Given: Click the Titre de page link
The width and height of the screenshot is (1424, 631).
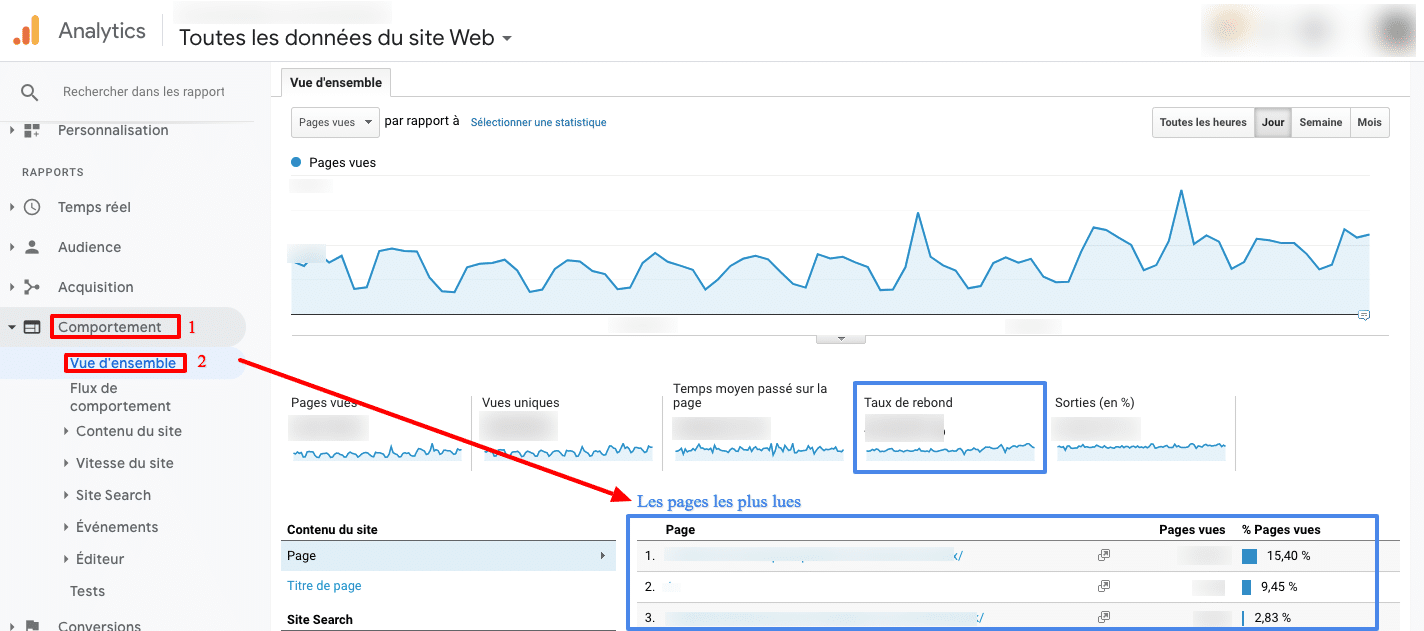Looking at the screenshot, I should click(x=324, y=586).
